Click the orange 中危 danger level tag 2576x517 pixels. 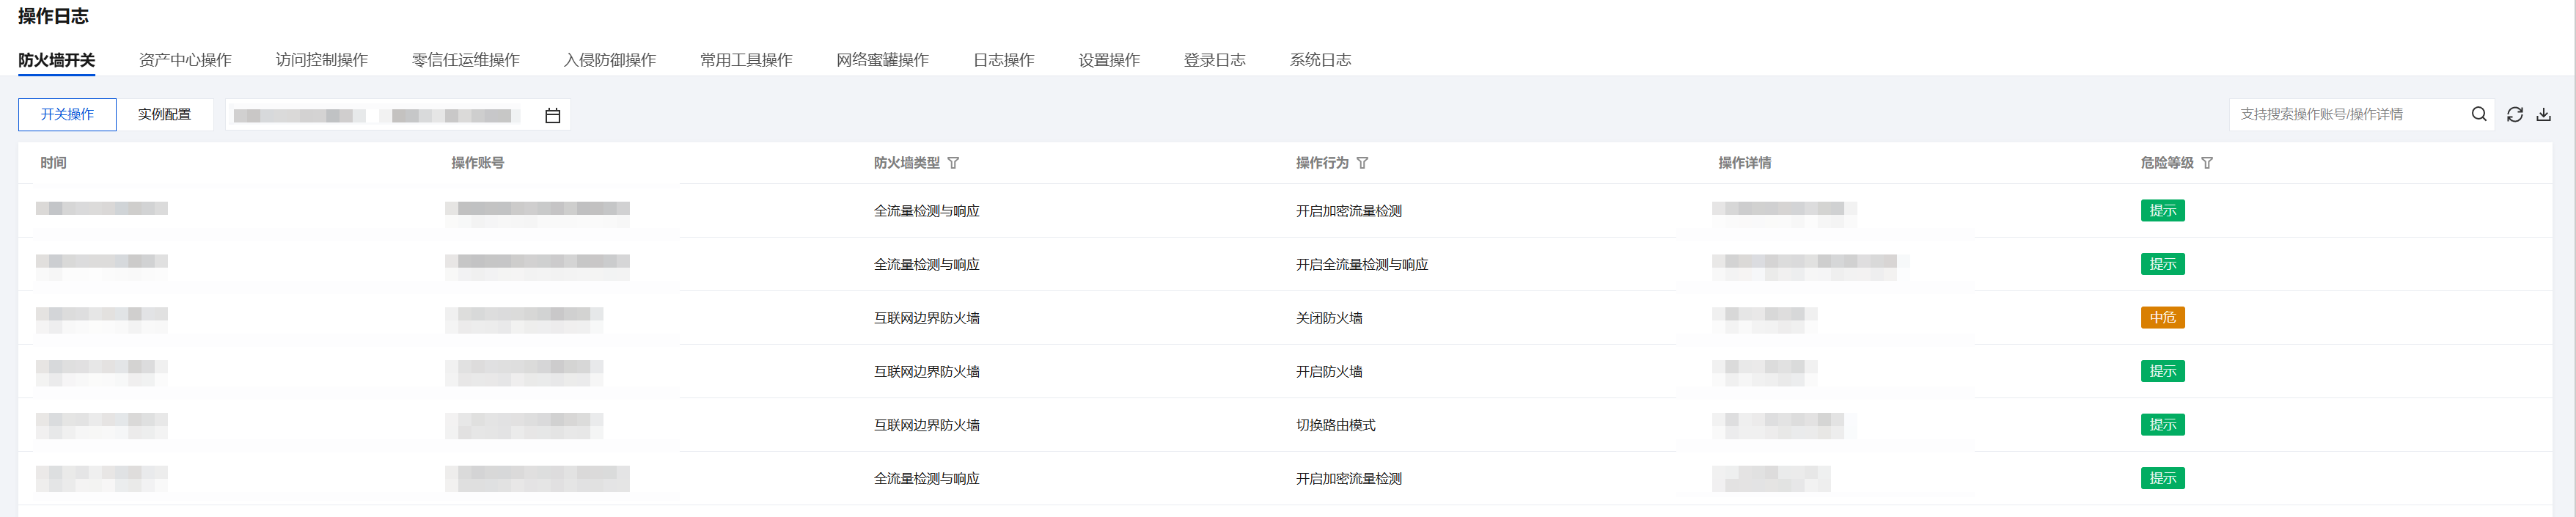click(x=2161, y=318)
